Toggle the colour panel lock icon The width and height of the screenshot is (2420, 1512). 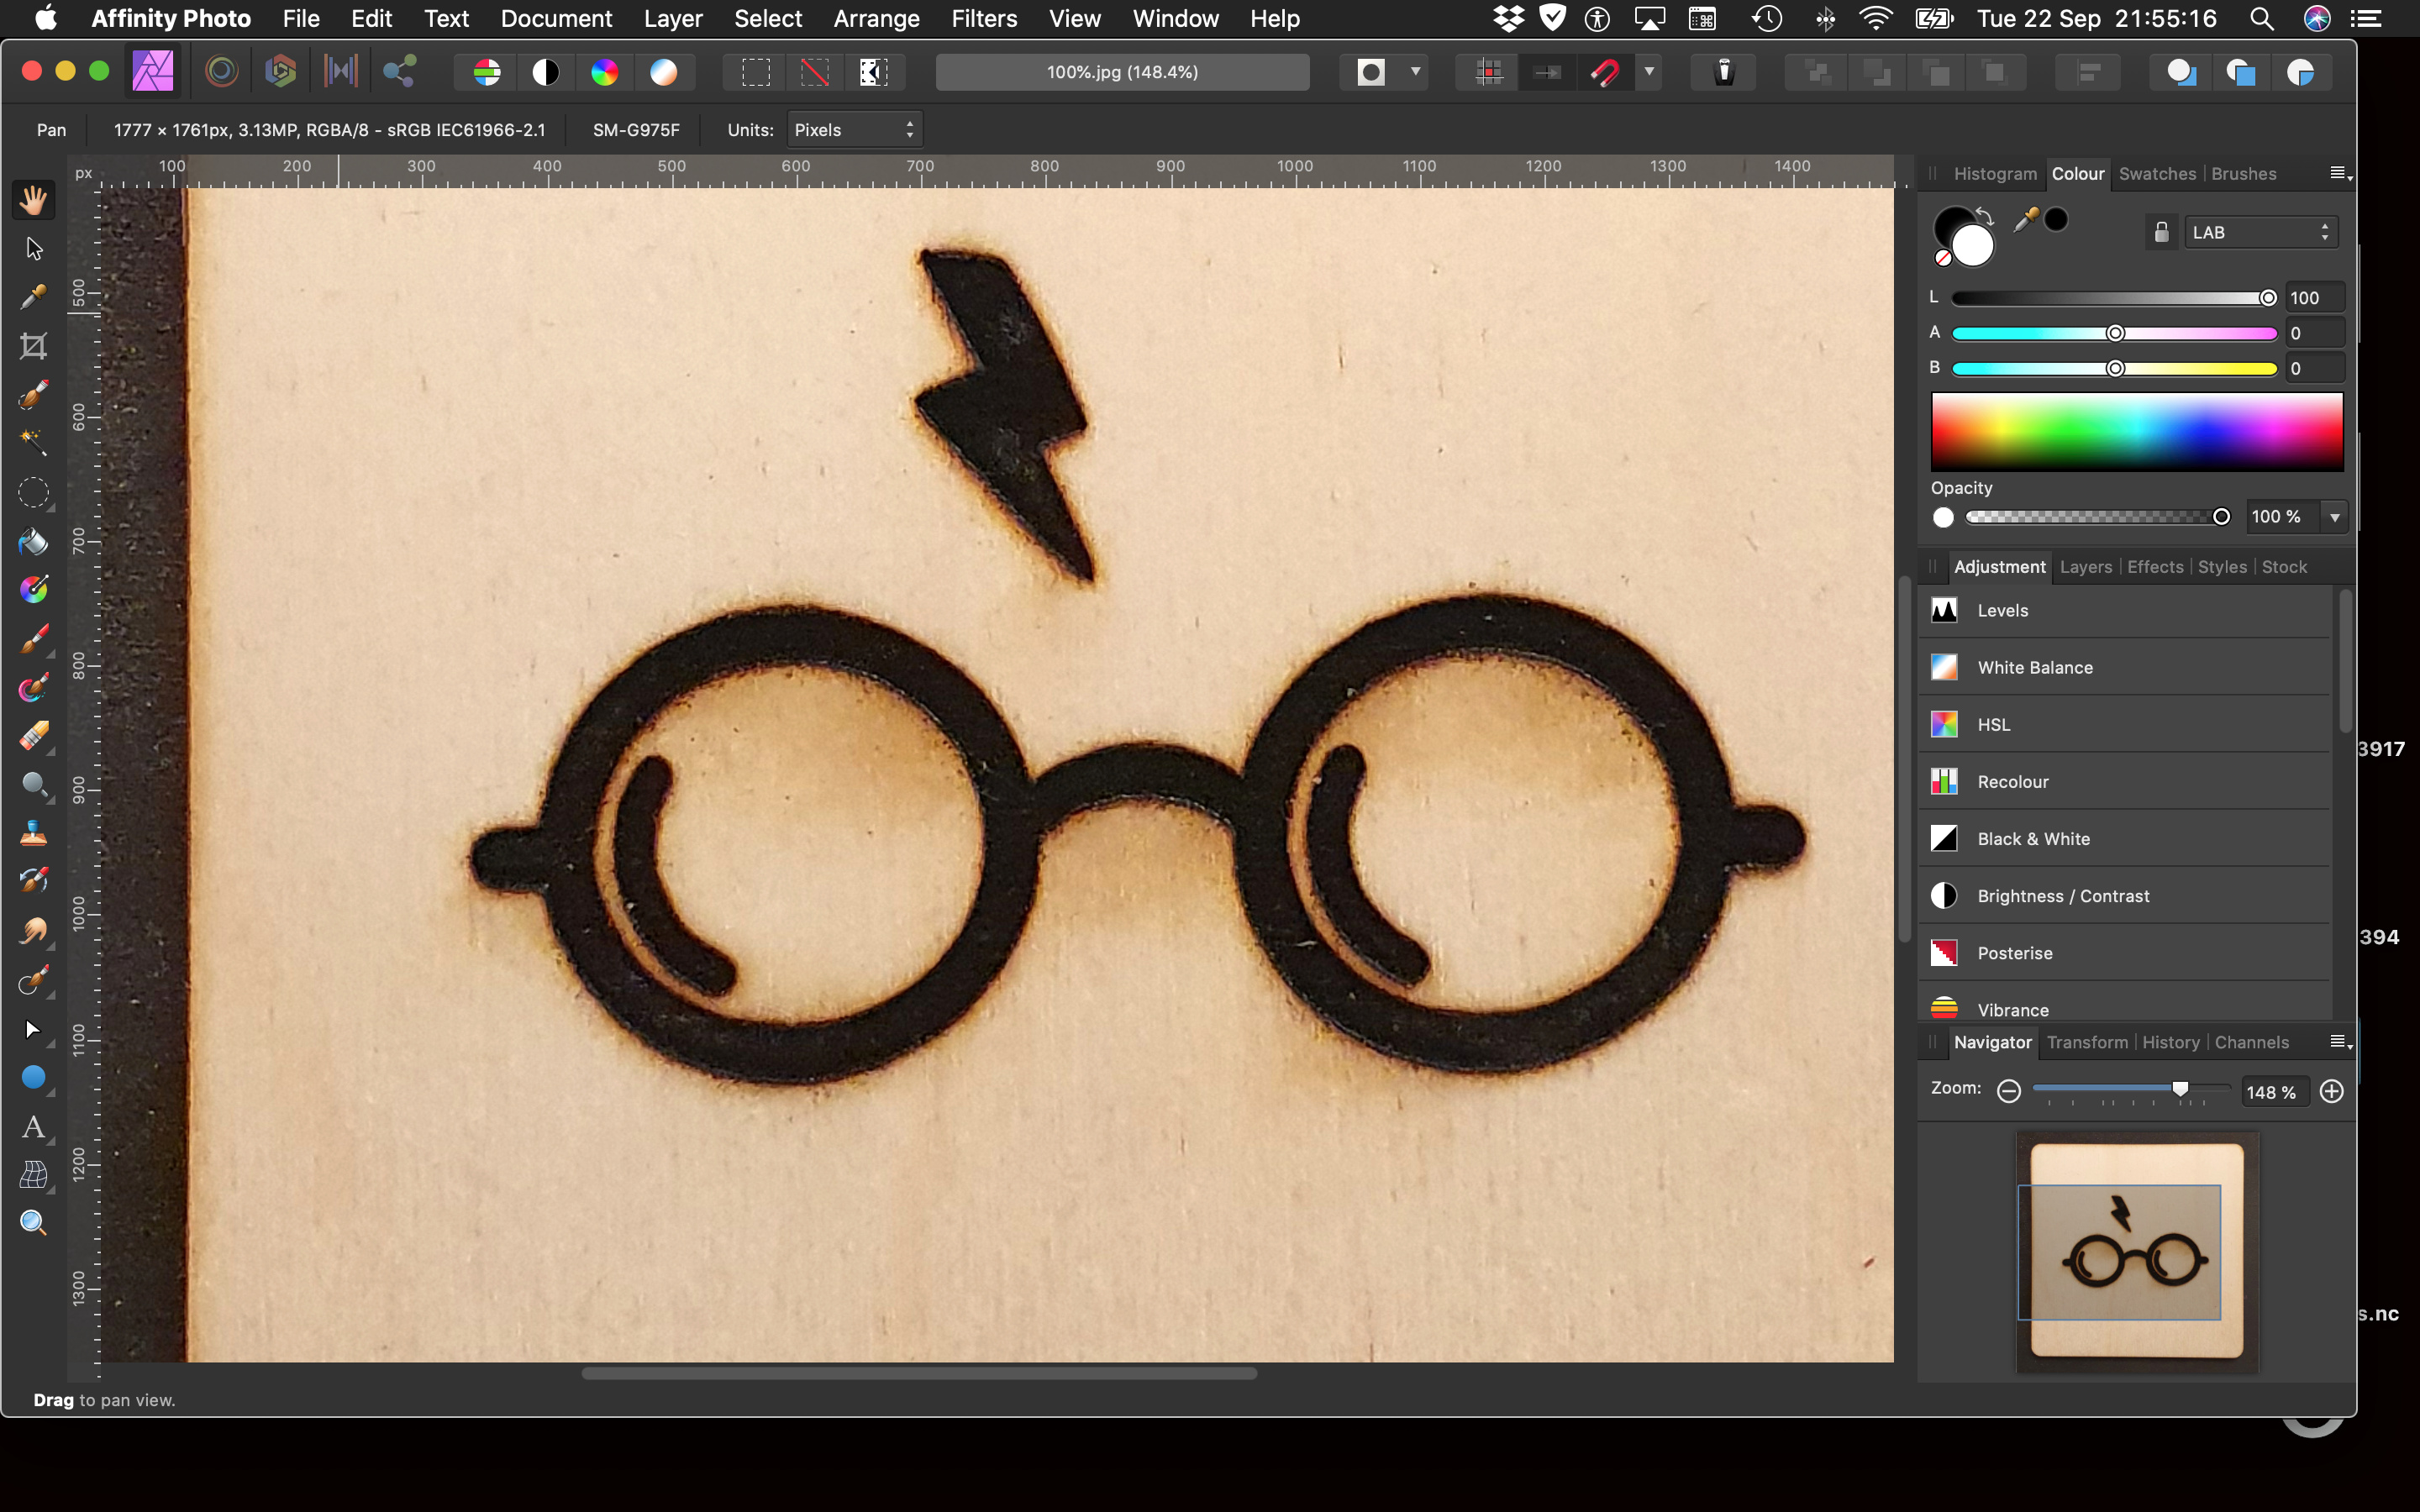point(2160,232)
